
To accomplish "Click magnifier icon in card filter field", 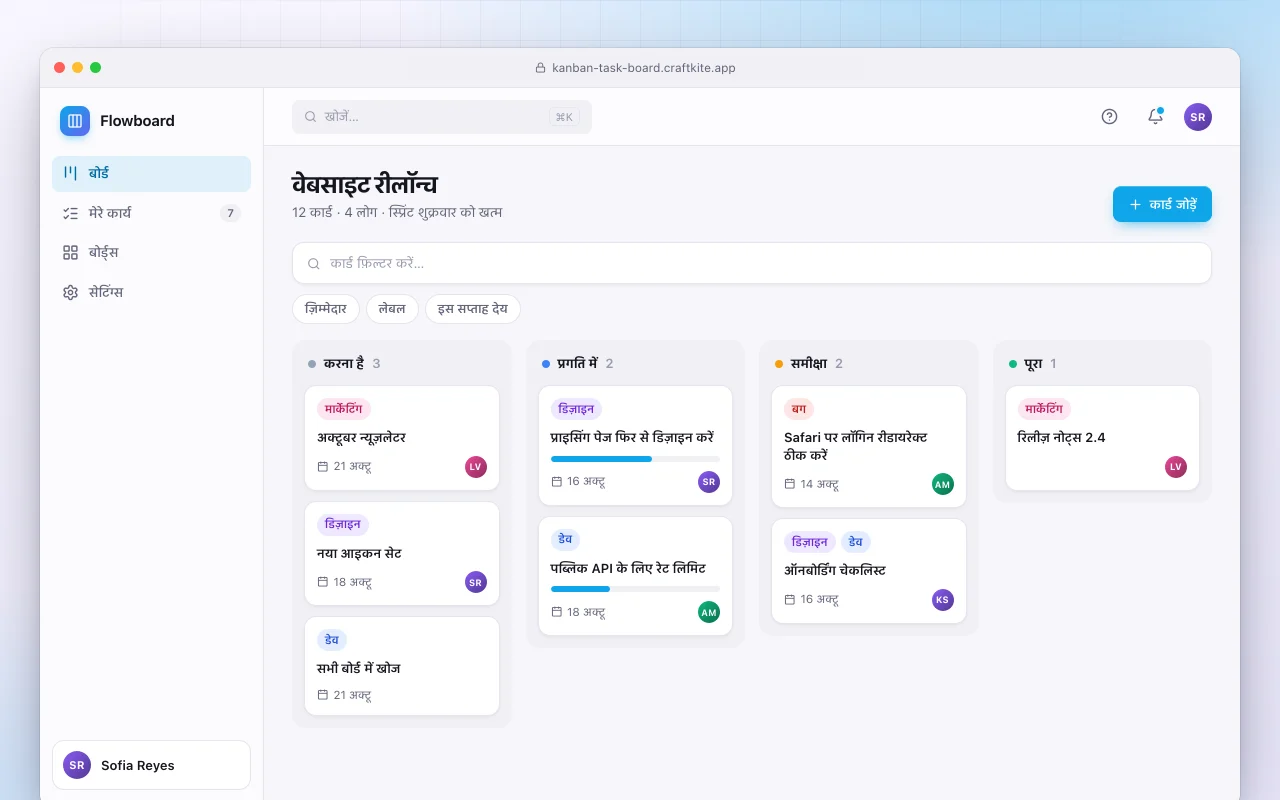I will click(x=314, y=264).
